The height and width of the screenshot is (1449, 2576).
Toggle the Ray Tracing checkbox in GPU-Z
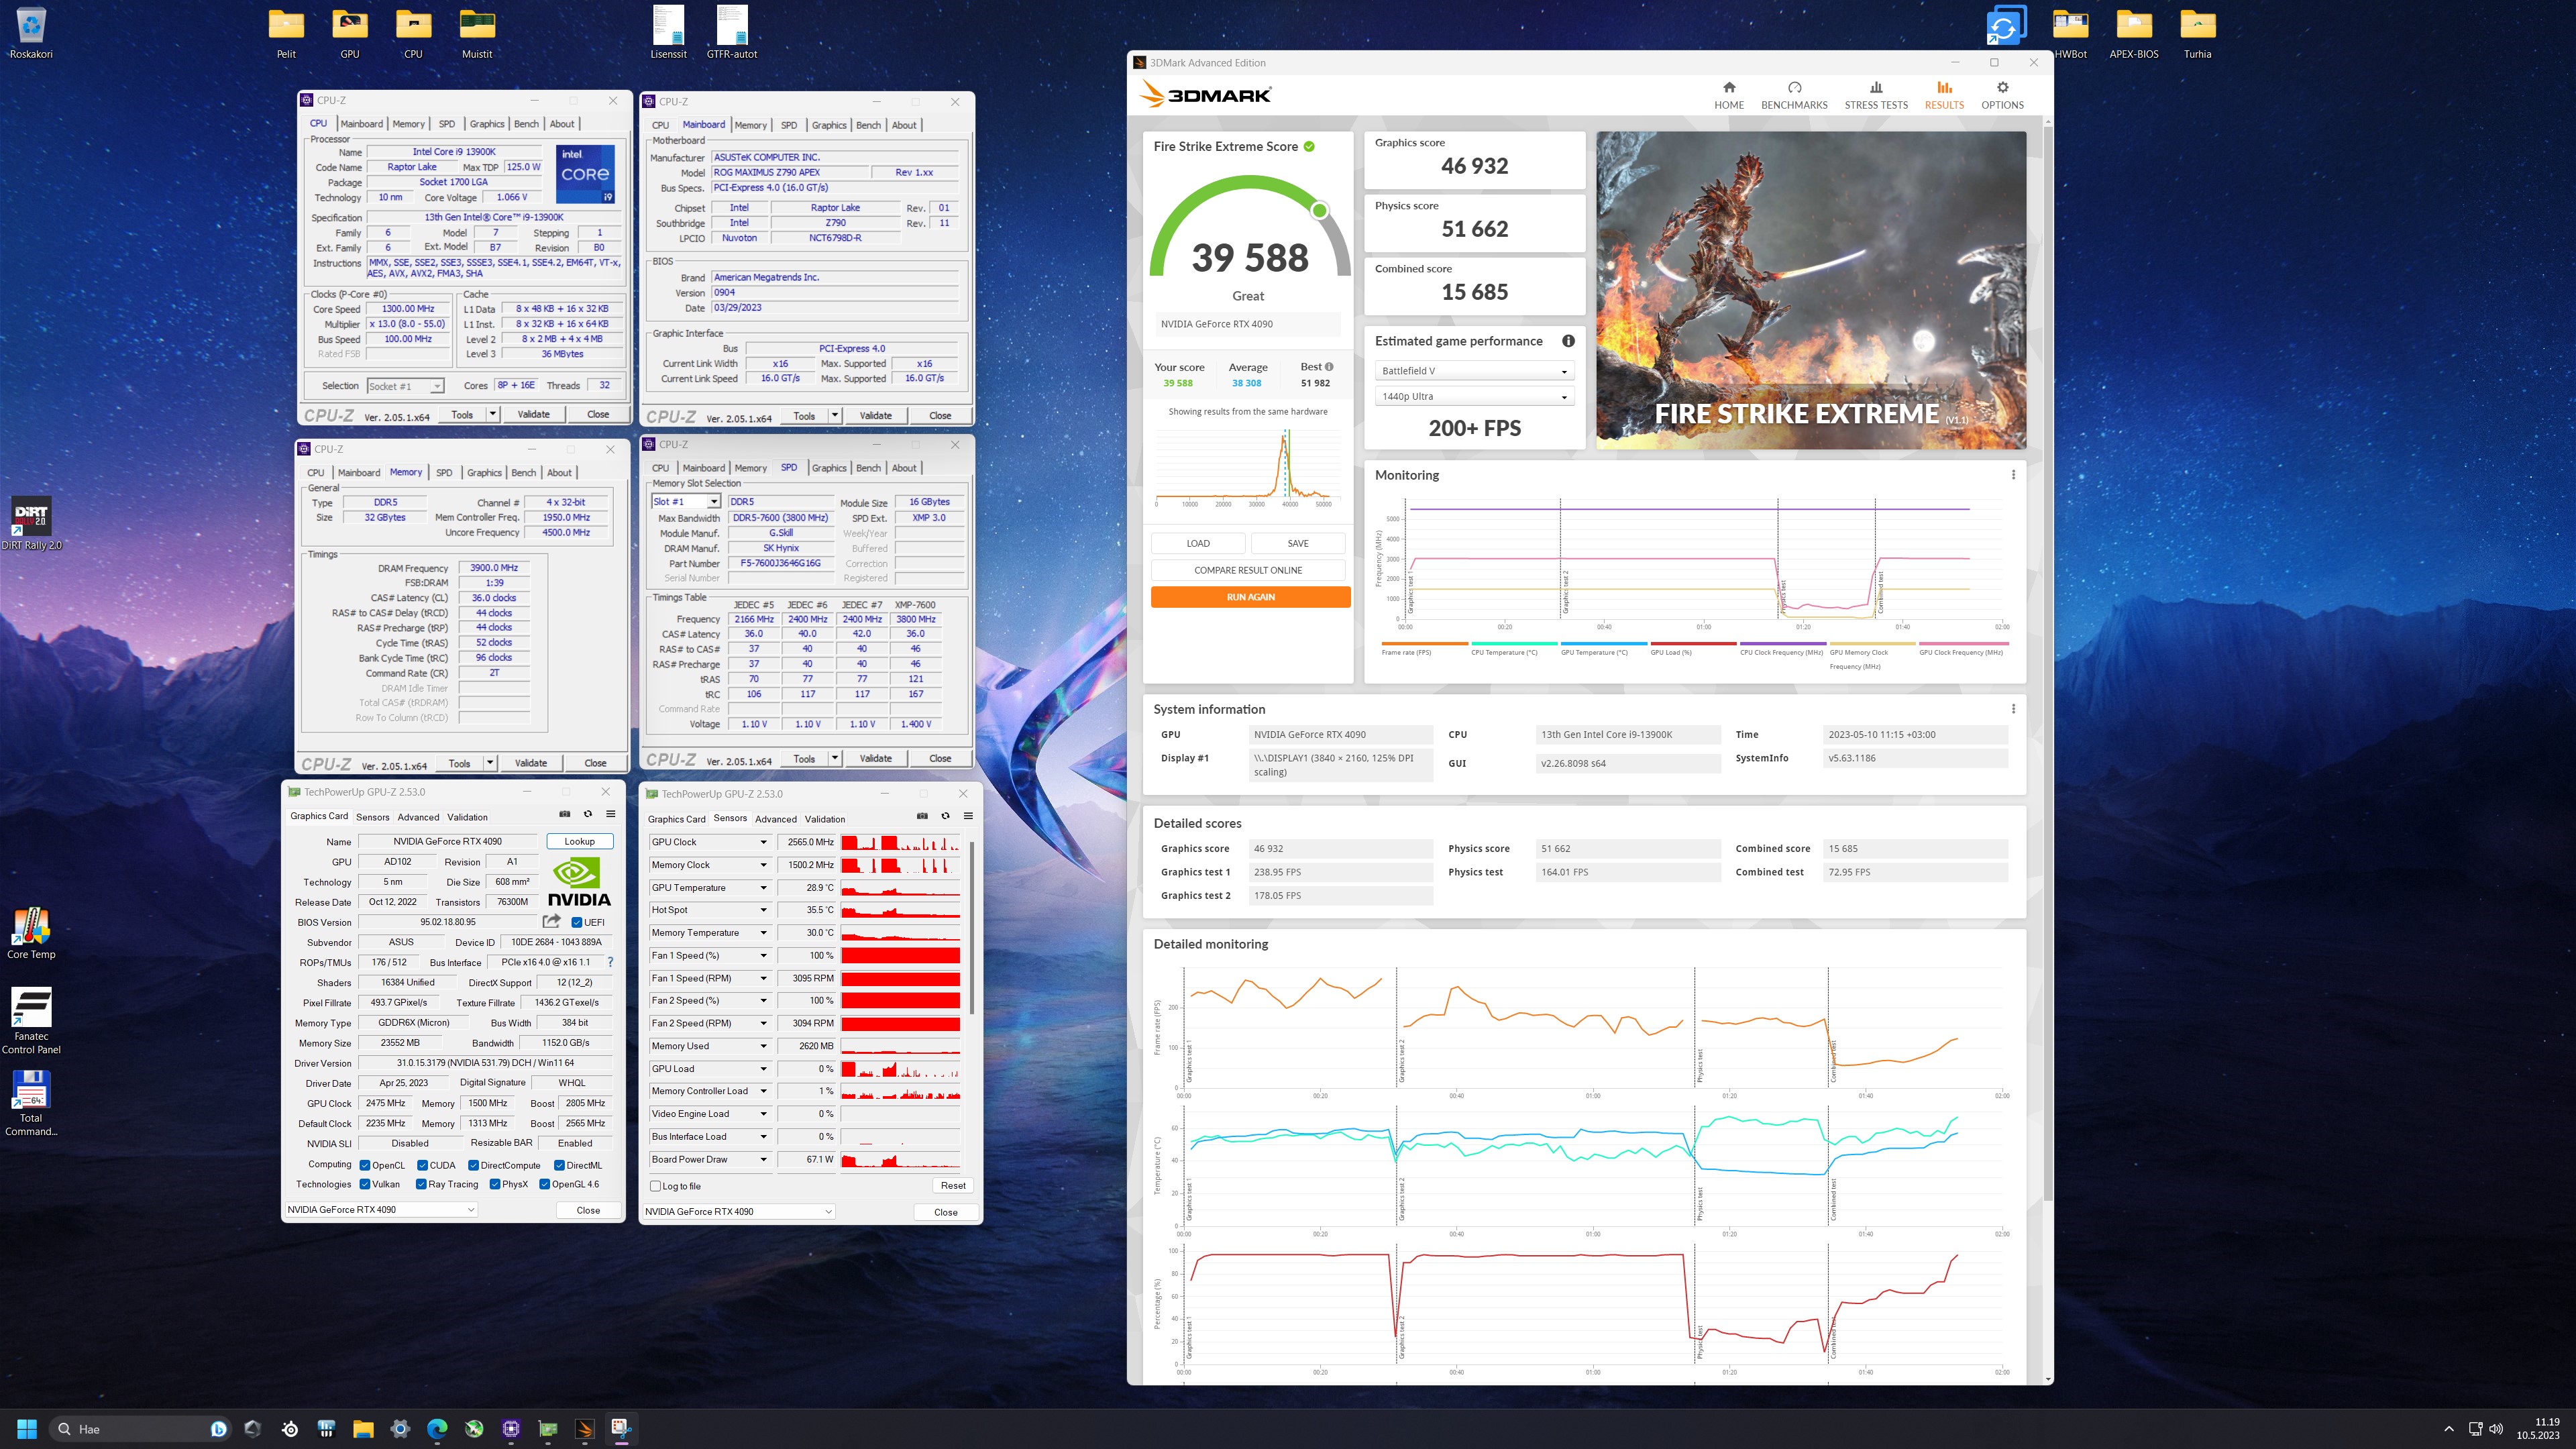click(422, 1184)
